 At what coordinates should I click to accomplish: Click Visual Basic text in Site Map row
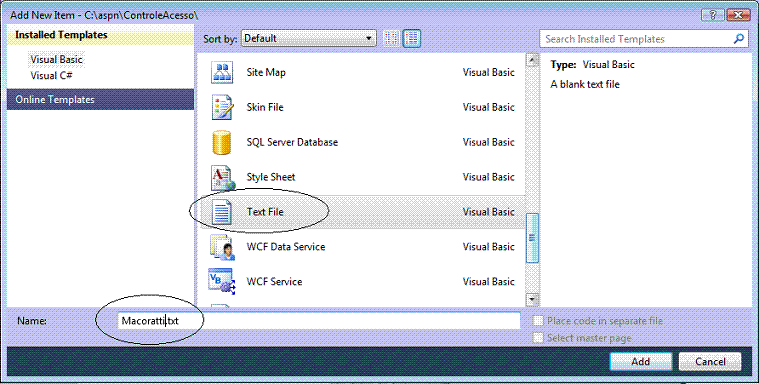coord(488,73)
